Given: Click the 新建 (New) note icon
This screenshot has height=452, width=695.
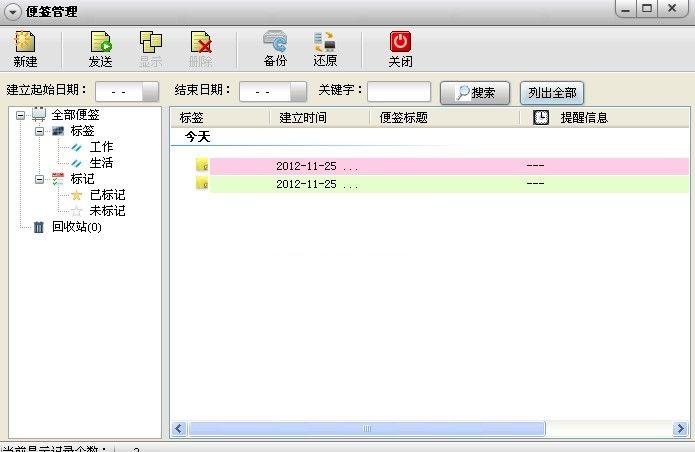Looking at the screenshot, I should click(25, 42).
